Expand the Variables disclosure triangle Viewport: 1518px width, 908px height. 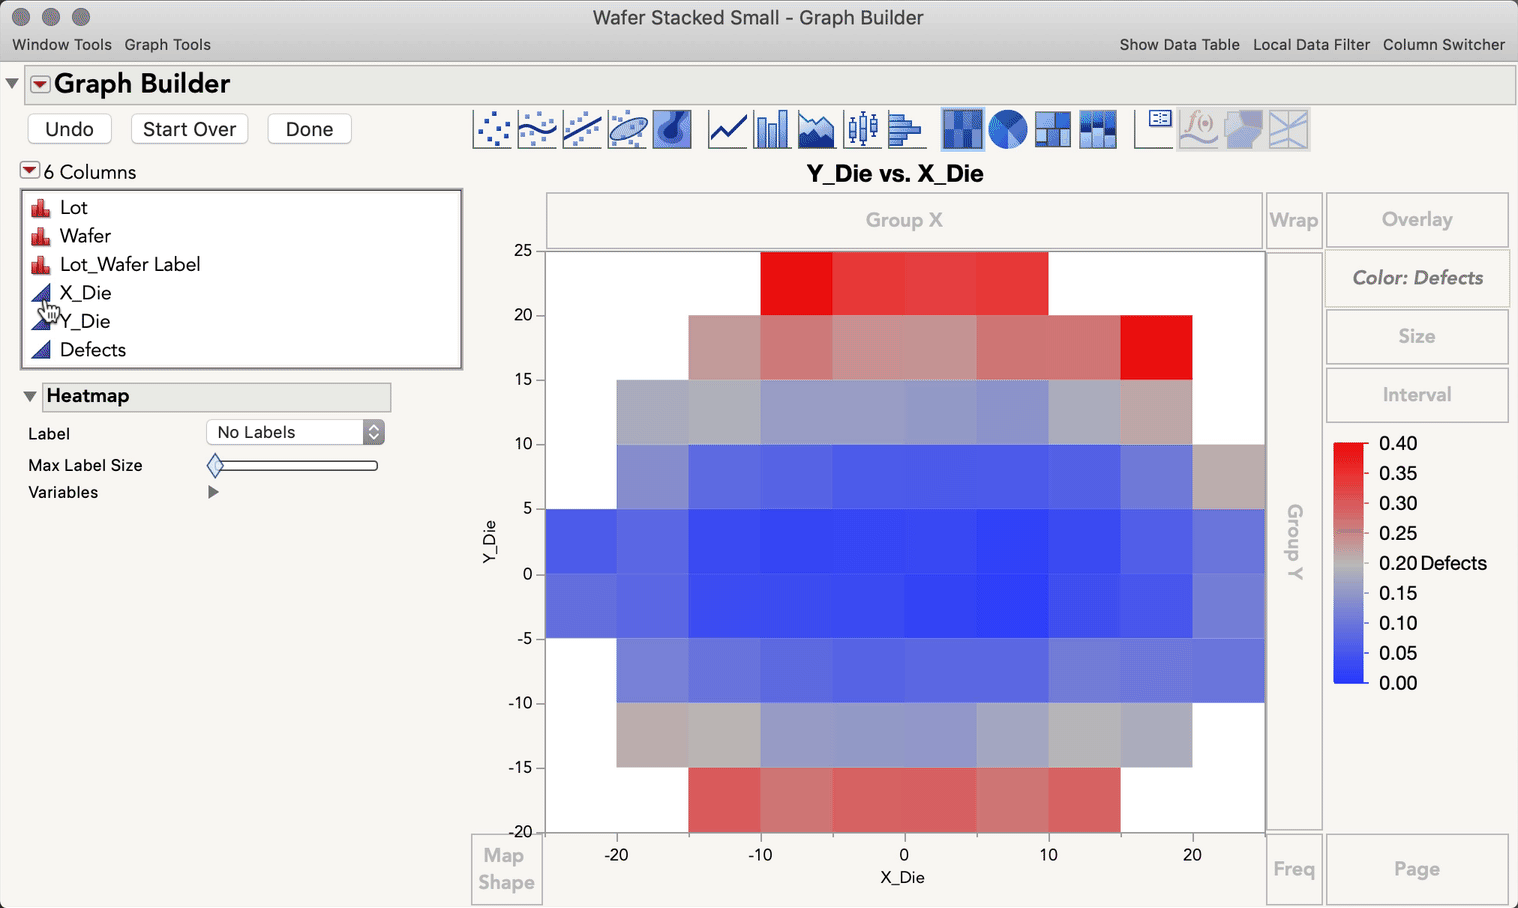(x=213, y=492)
